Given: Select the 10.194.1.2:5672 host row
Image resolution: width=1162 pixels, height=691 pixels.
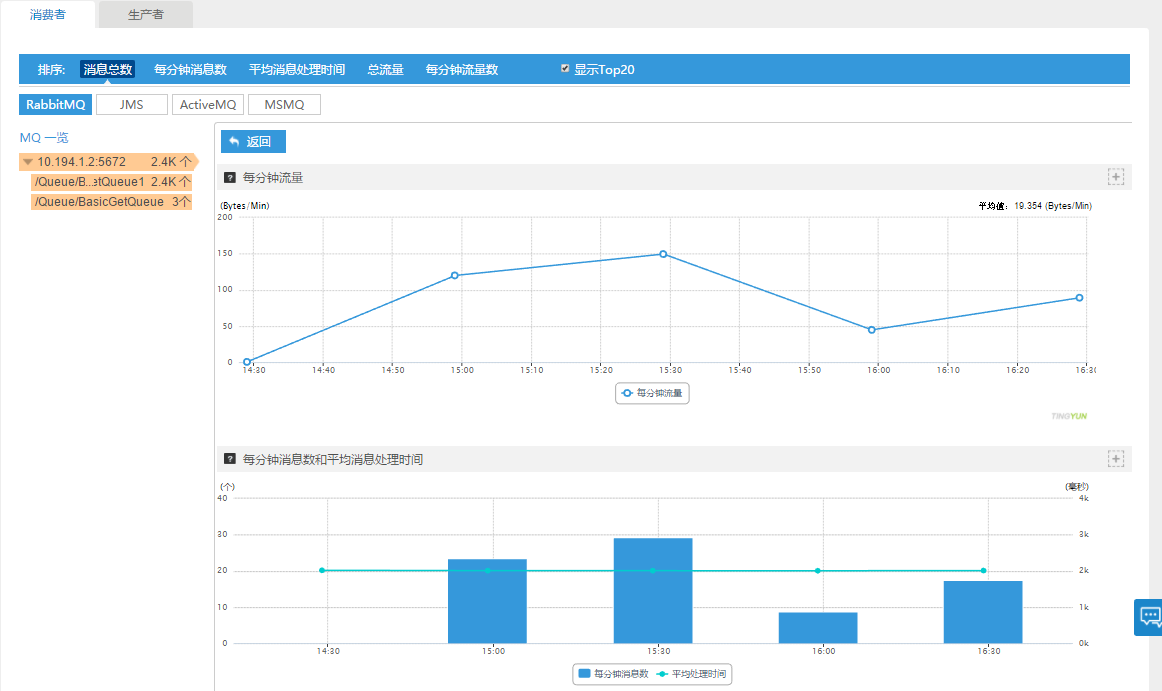Looking at the screenshot, I should pos(108,162).
